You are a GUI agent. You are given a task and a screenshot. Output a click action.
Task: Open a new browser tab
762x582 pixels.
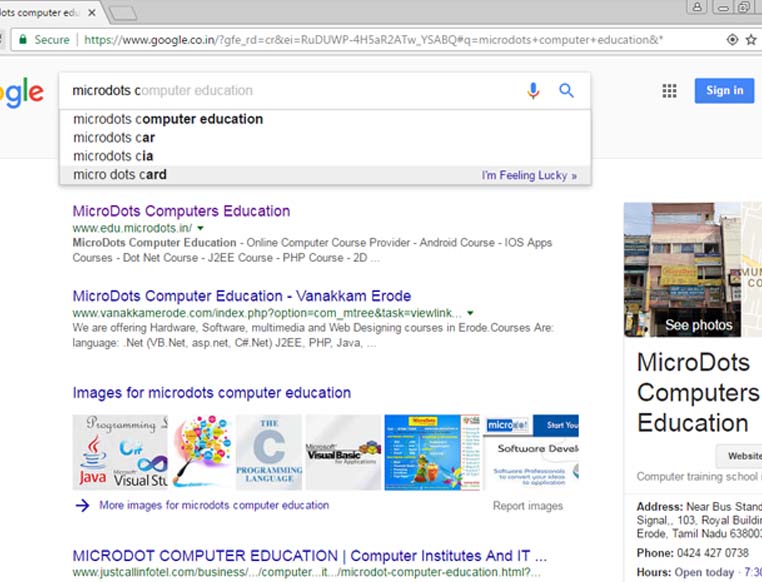pyautogui.click(x=122, y=13)
